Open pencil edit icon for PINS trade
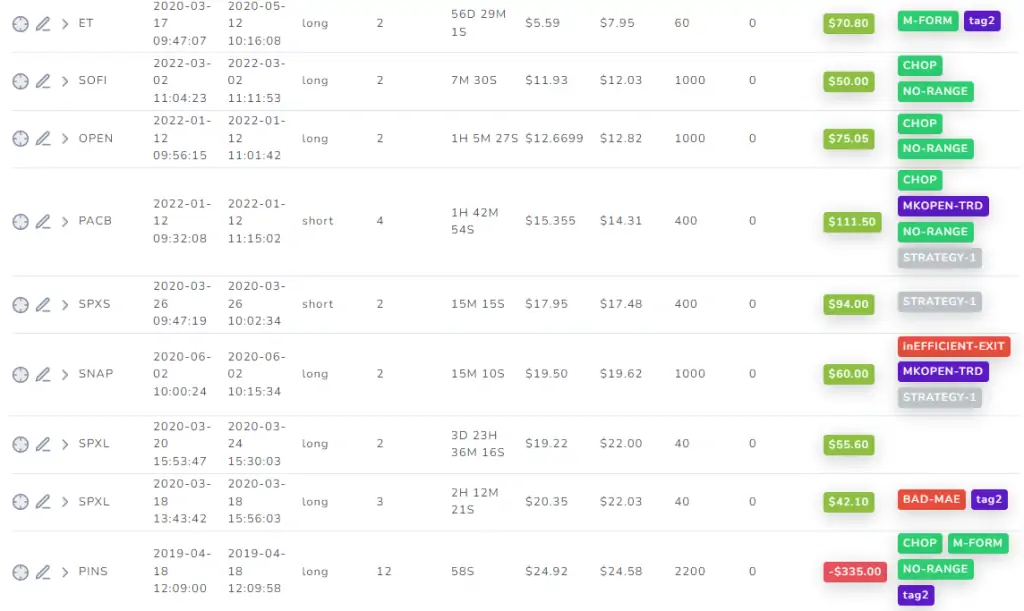The width and height of the screenshot is (1024, 611). 43,572
